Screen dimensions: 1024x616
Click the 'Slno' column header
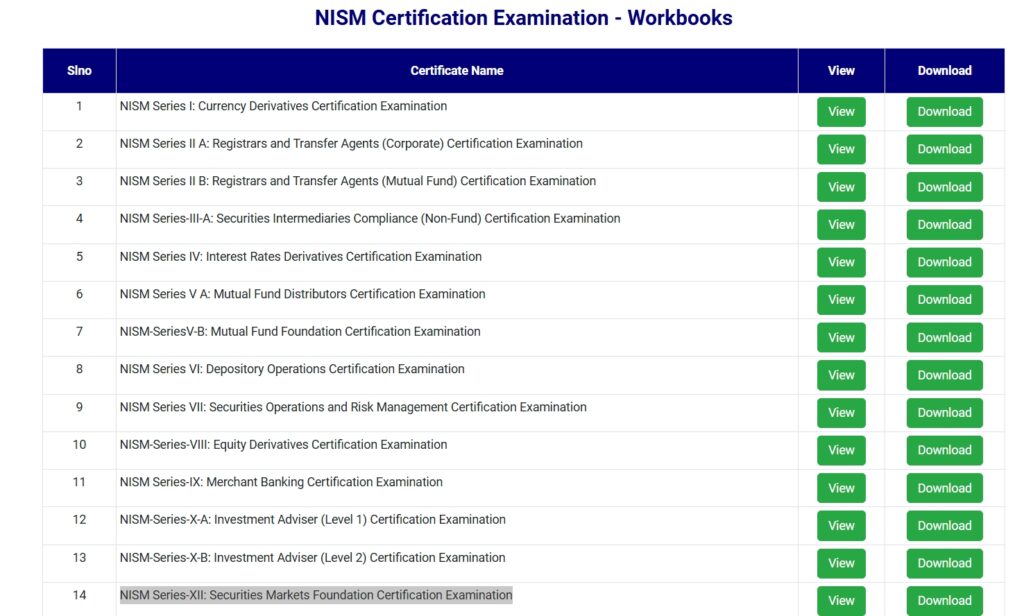79,71
